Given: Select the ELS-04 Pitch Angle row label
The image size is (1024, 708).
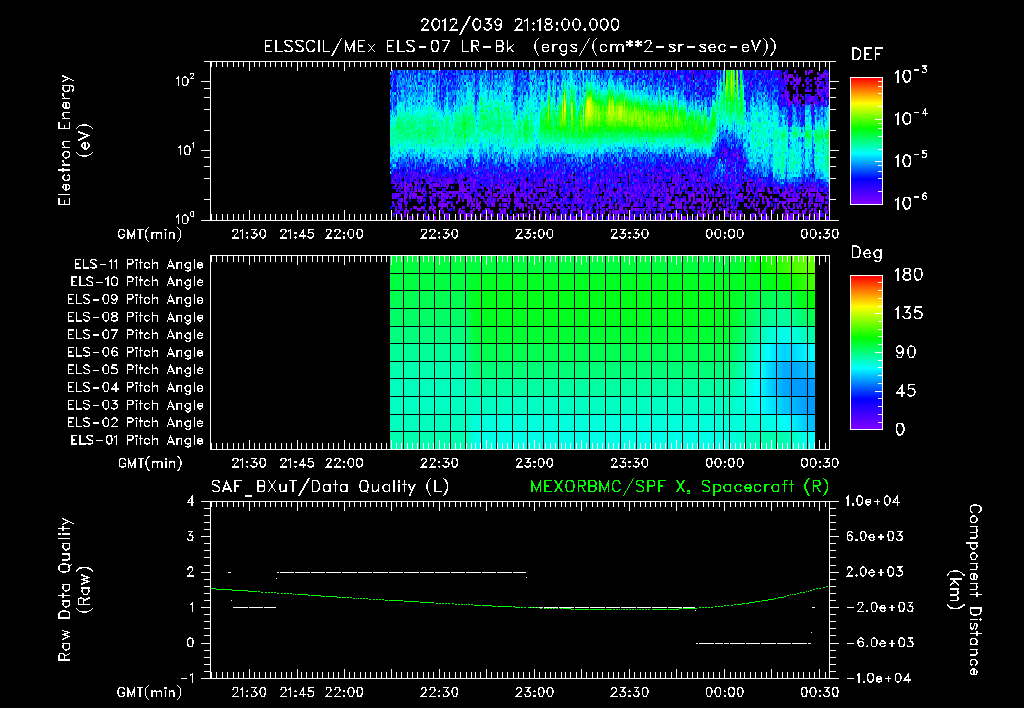Looking at the screenshot, I should (136, 388).
